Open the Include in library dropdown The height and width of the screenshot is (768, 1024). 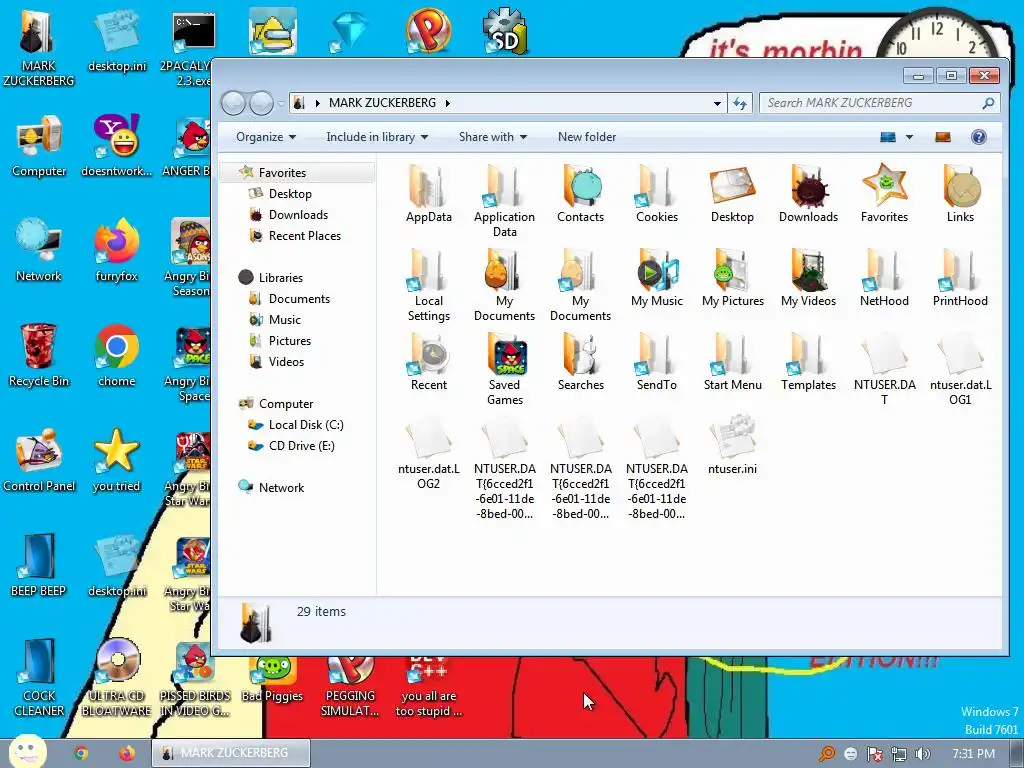pos(377,136)
